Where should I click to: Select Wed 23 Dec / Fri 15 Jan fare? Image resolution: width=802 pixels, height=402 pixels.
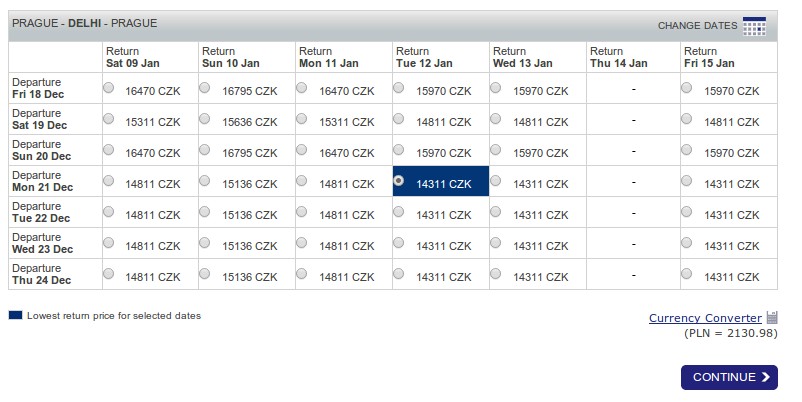point(686,242)
